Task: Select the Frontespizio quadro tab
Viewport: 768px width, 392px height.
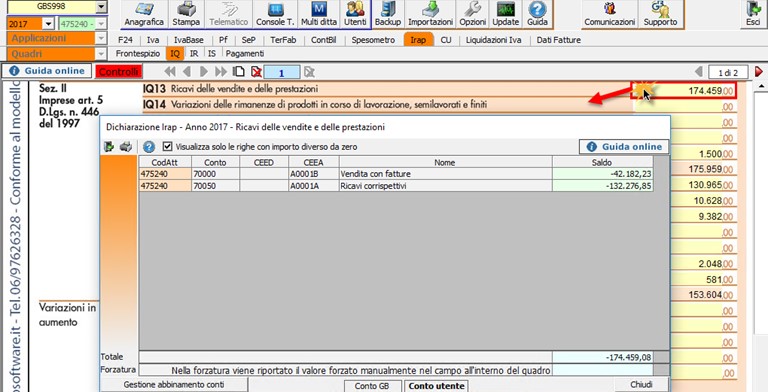Action: click(138, 54)
